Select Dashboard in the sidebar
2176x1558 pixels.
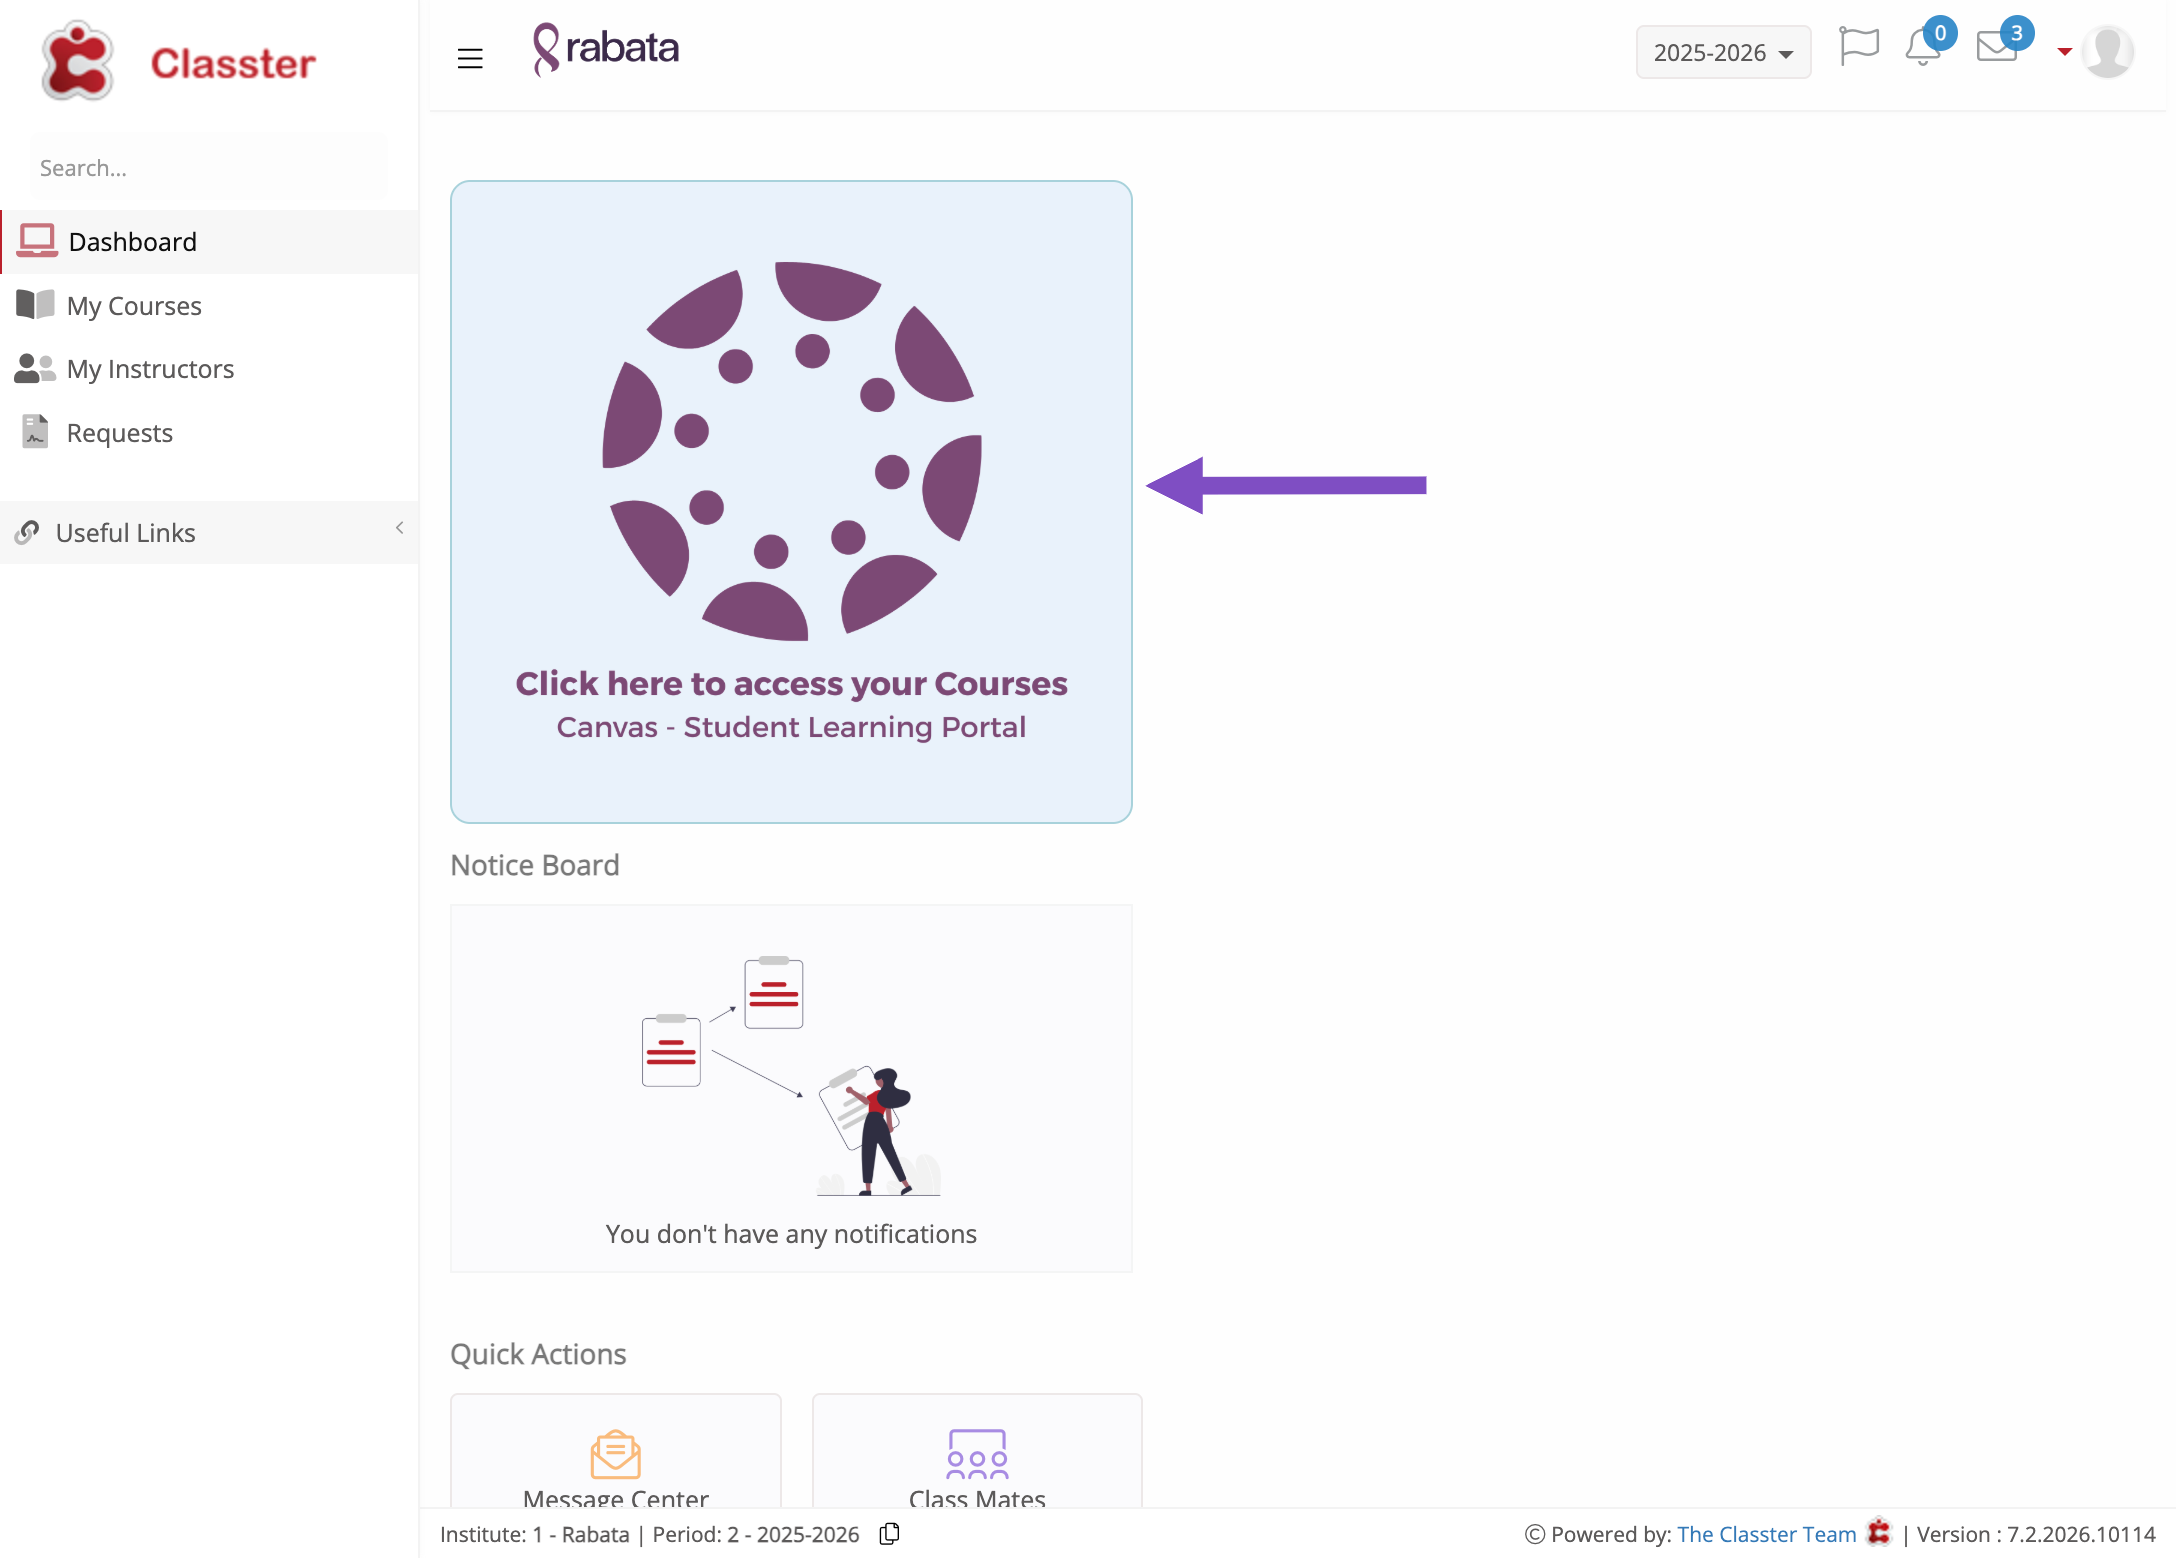coord(210,242)
